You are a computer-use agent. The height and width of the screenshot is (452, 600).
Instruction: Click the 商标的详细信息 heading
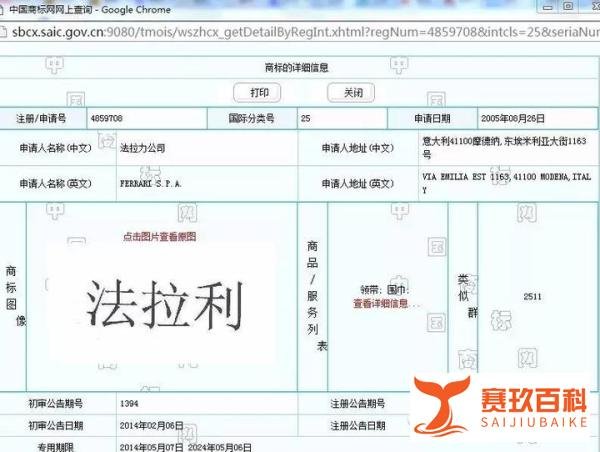click(297, 68)
